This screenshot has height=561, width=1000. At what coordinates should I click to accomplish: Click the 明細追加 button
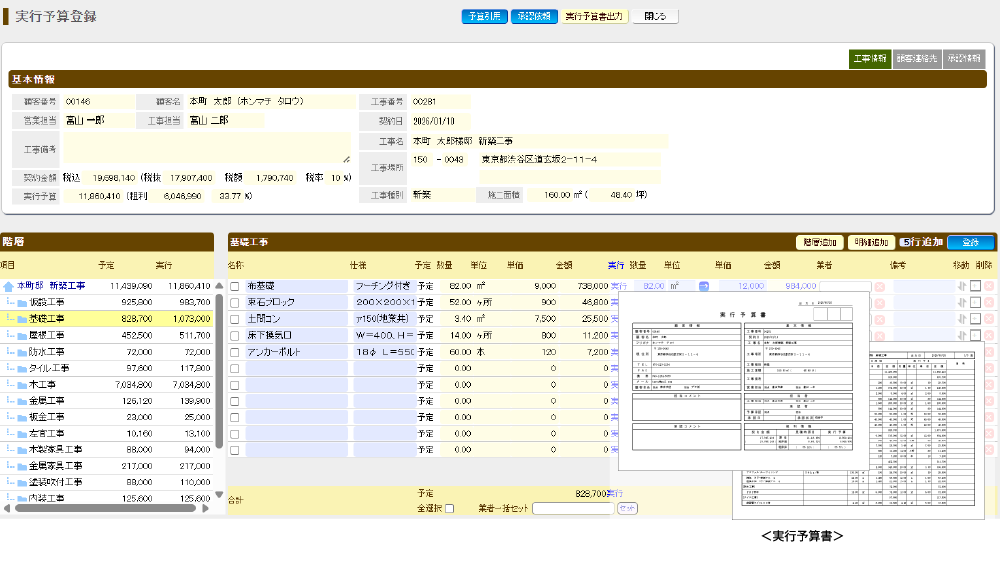(x=871, y=242)
